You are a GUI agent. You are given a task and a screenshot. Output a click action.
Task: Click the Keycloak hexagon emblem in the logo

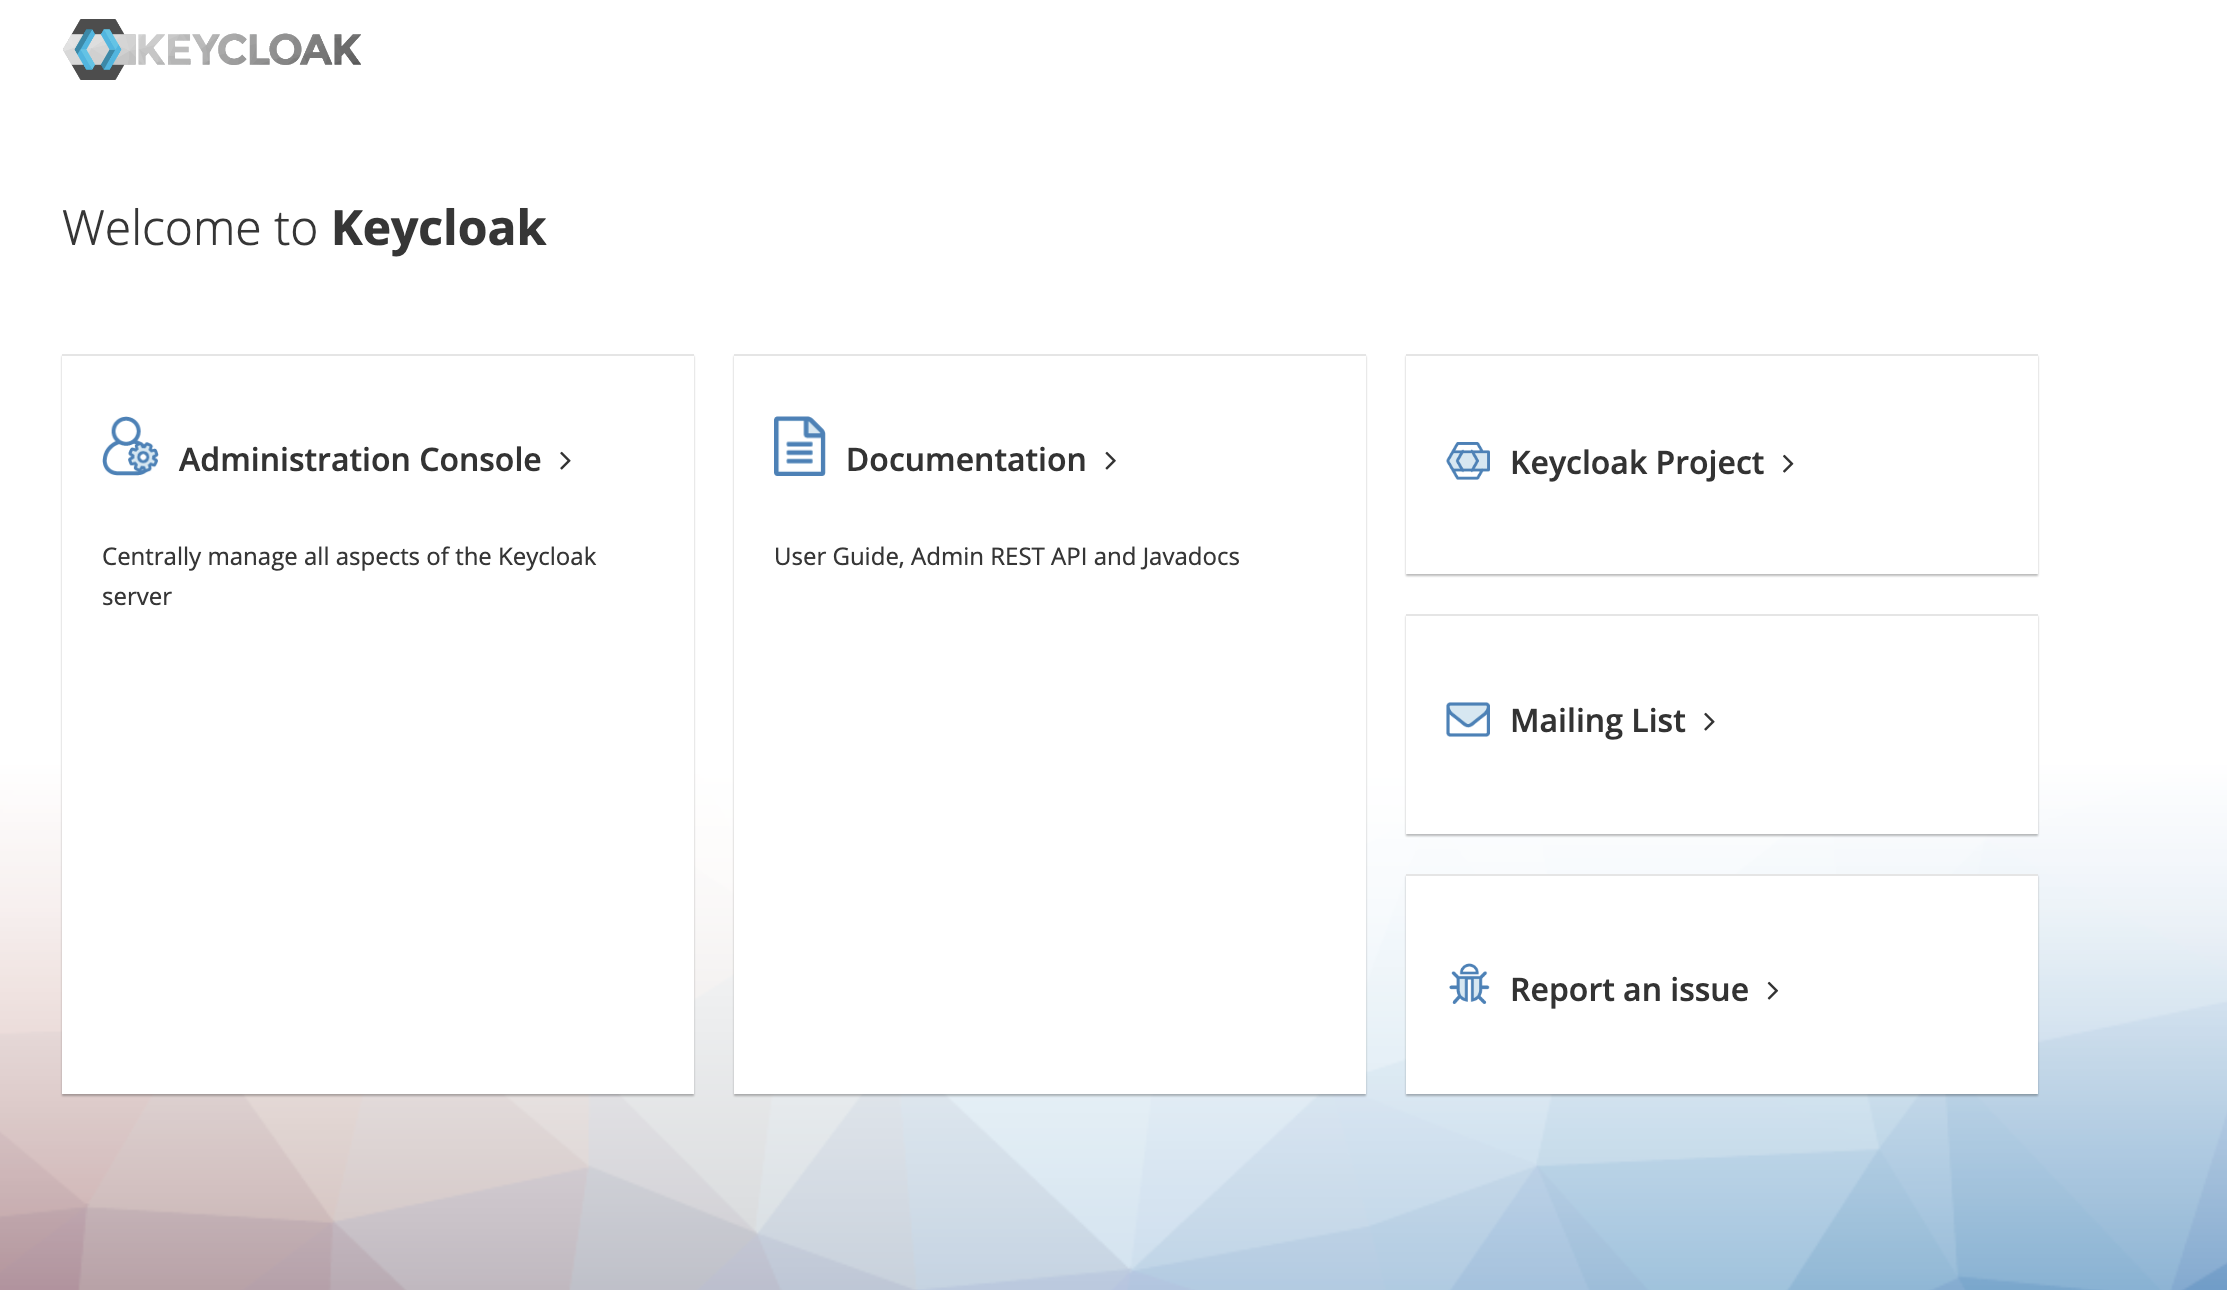click(97, 49)
